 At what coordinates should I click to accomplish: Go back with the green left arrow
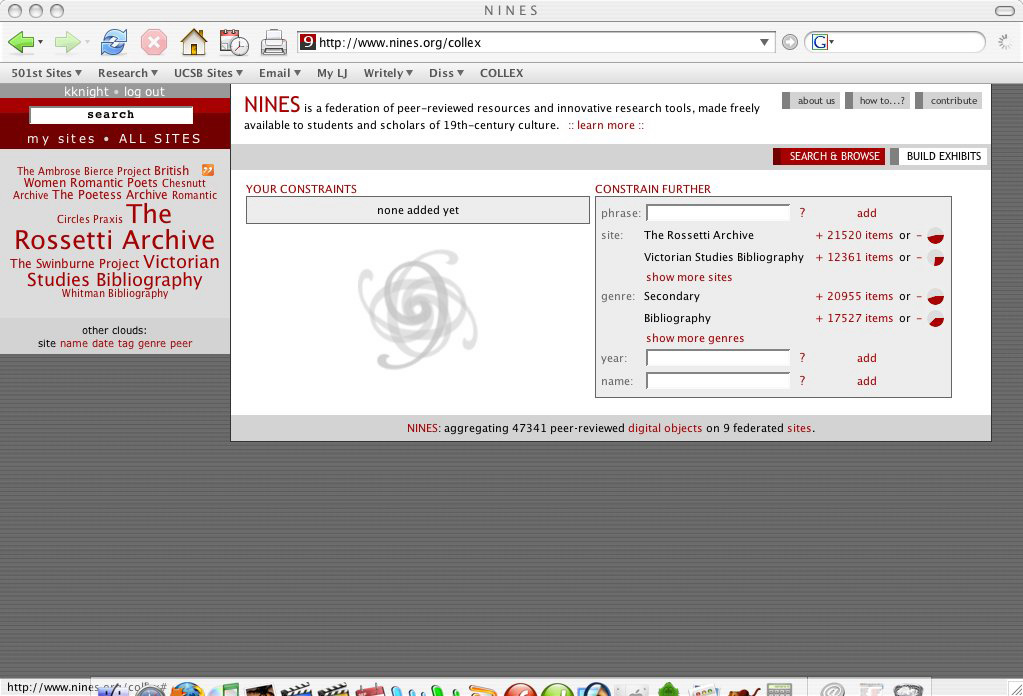21,42
